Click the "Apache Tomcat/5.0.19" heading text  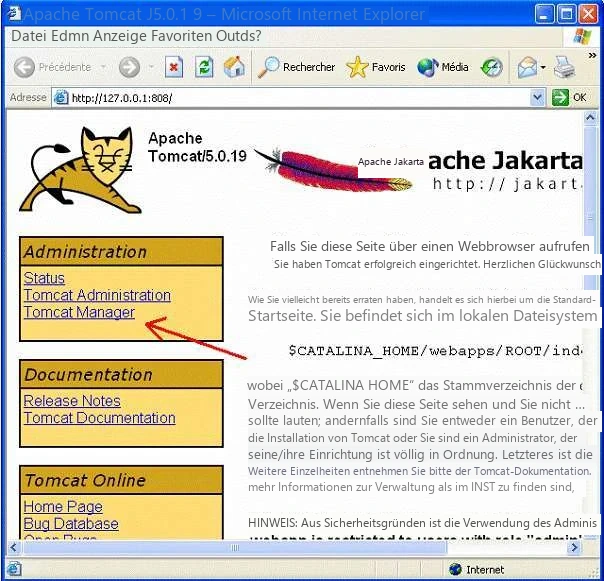197,147
